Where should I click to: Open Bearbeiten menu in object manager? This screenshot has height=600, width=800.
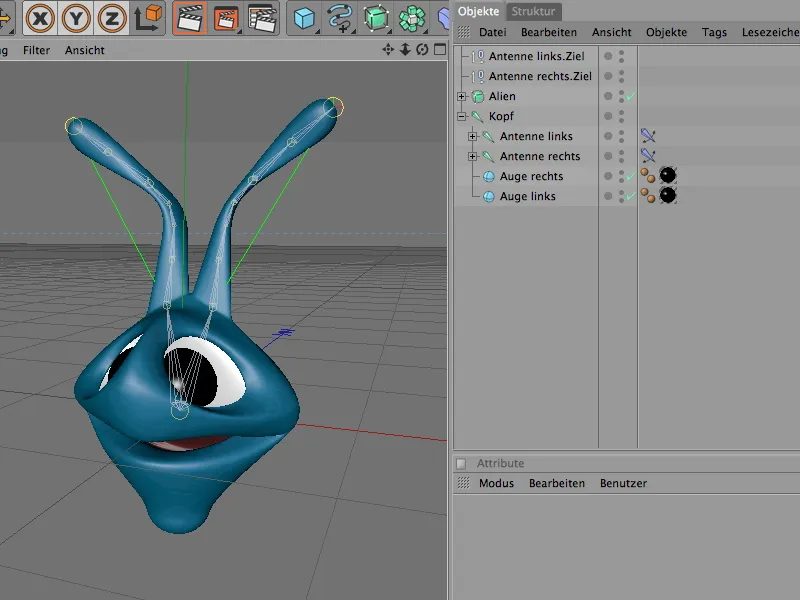click(548, 32)
